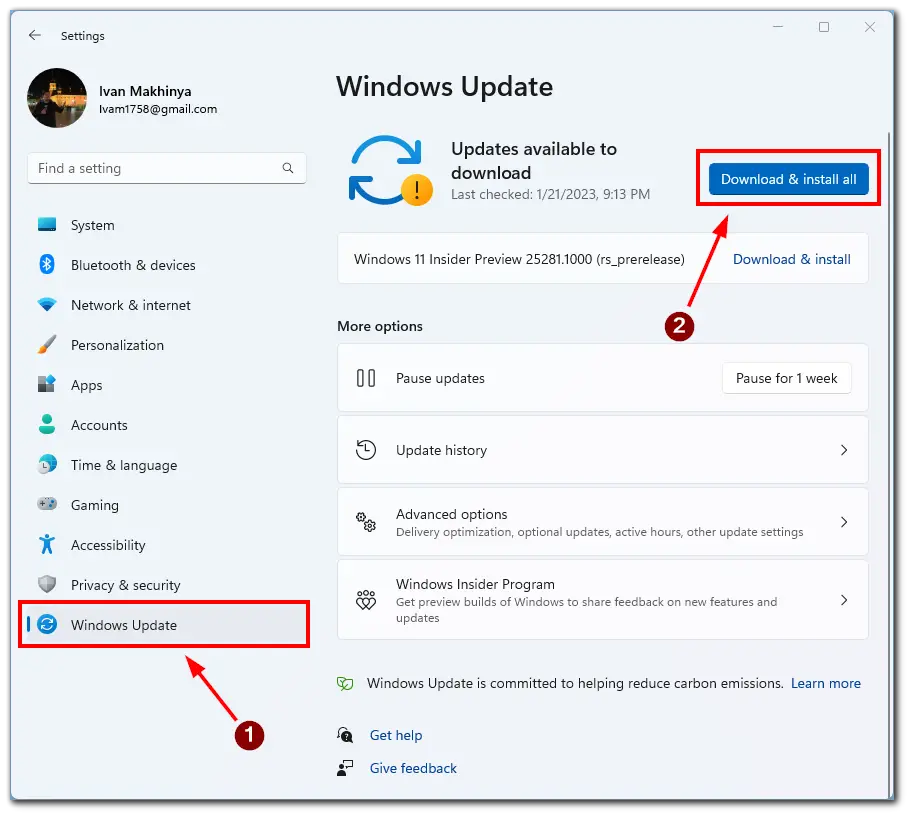Select Gaming in the sidebar
The height and width of the screenshot is (818, 912).
point(166,506)
